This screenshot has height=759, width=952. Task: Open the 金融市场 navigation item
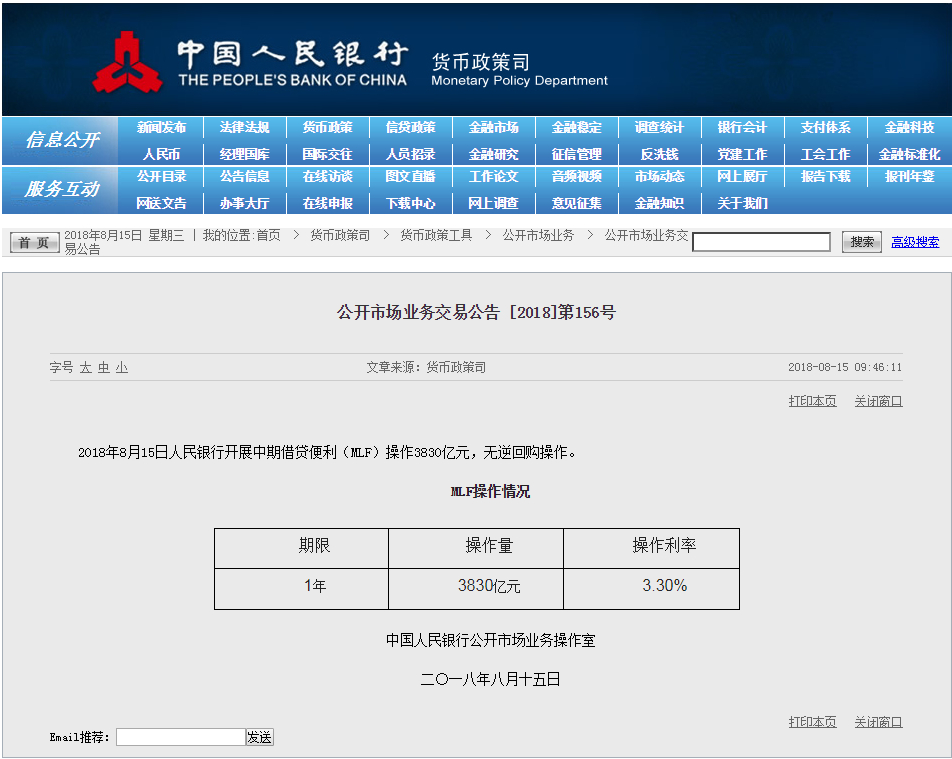click(493, 128)
